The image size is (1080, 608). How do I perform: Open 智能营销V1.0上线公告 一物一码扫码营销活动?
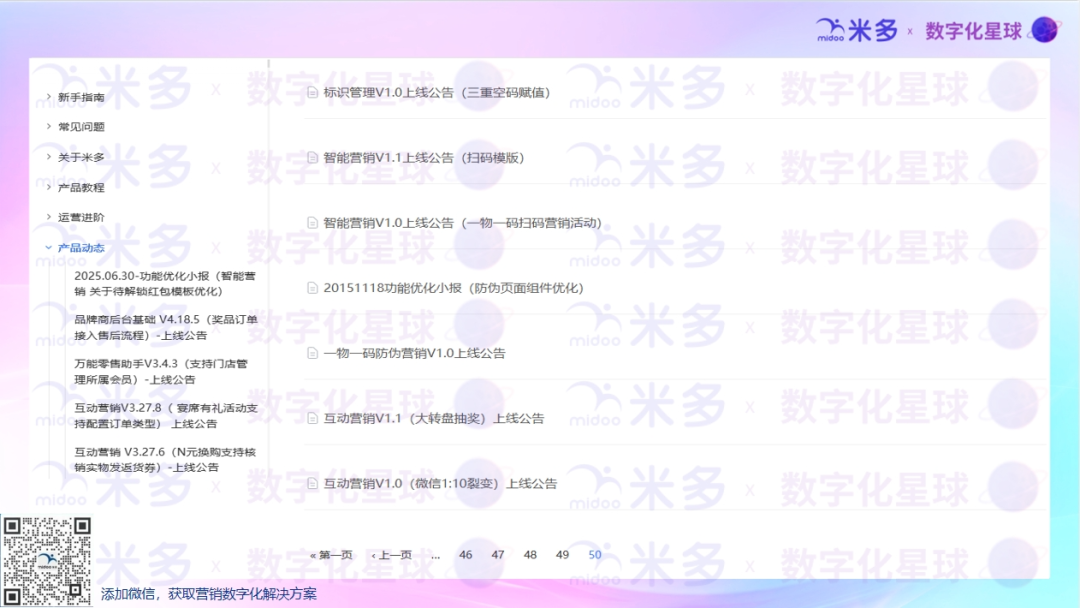[462, 223]
